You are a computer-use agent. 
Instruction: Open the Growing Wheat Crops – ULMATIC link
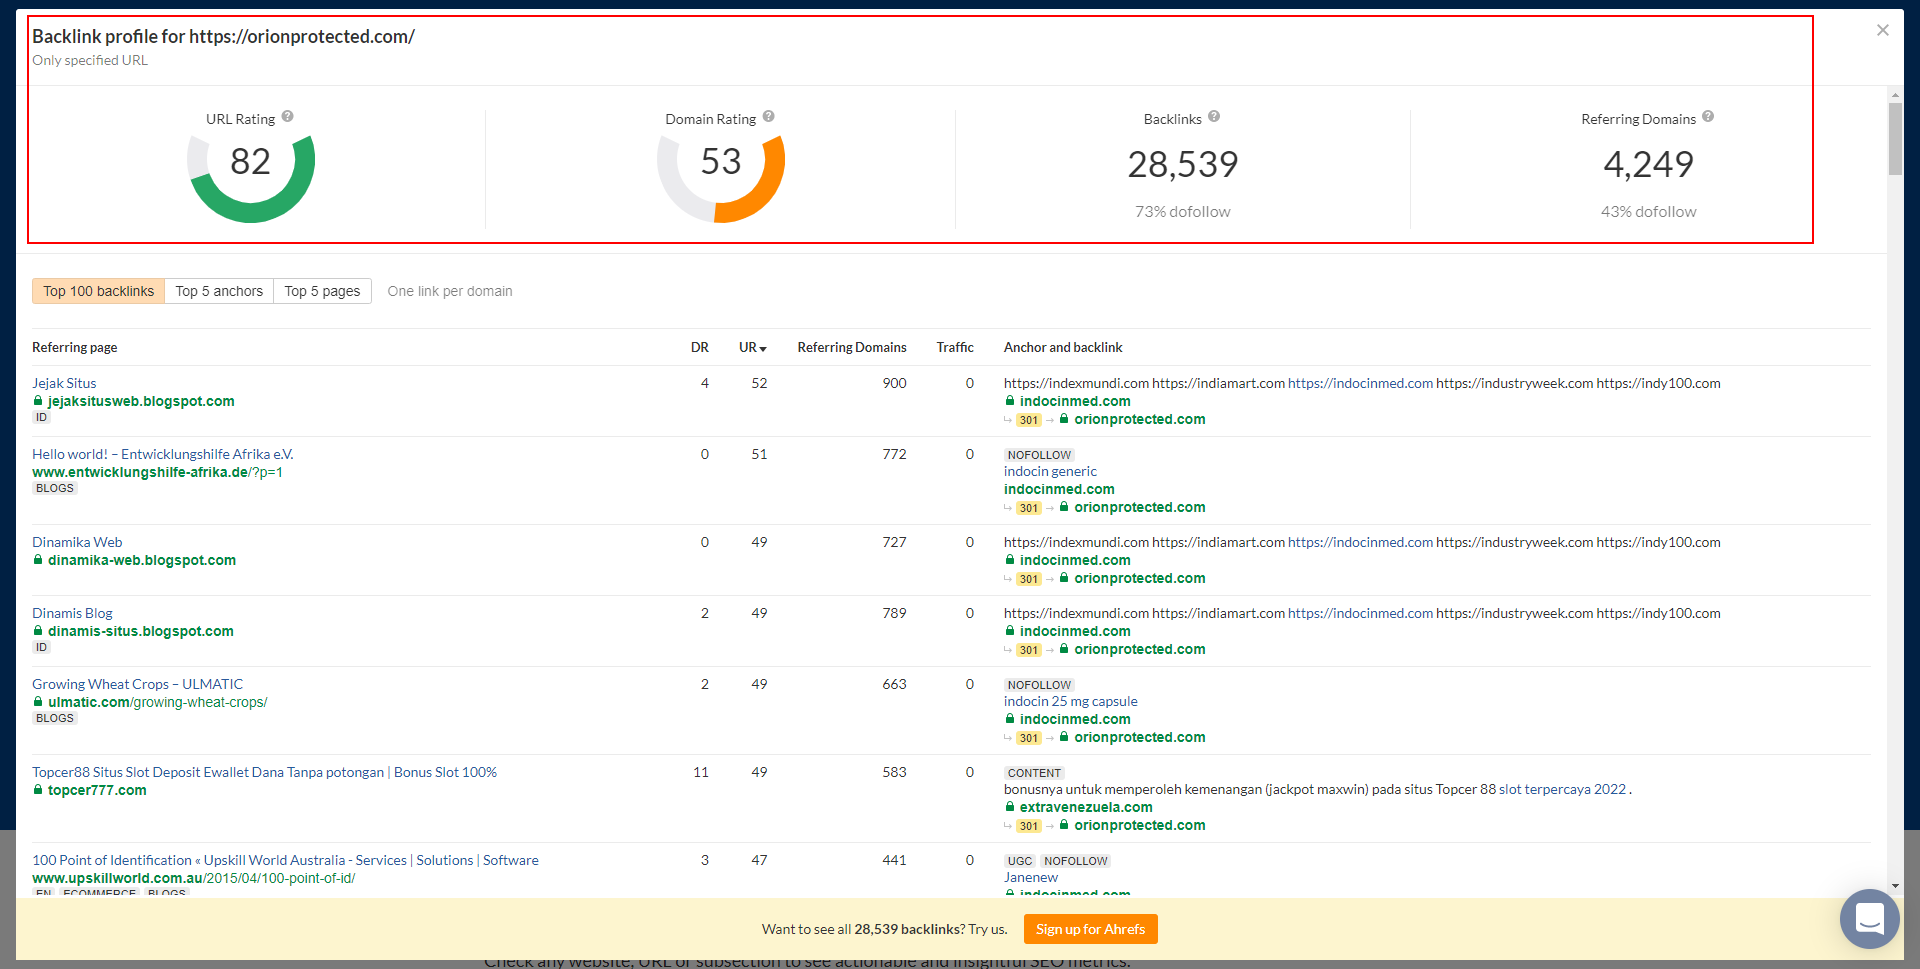click(x=137, y=684)
